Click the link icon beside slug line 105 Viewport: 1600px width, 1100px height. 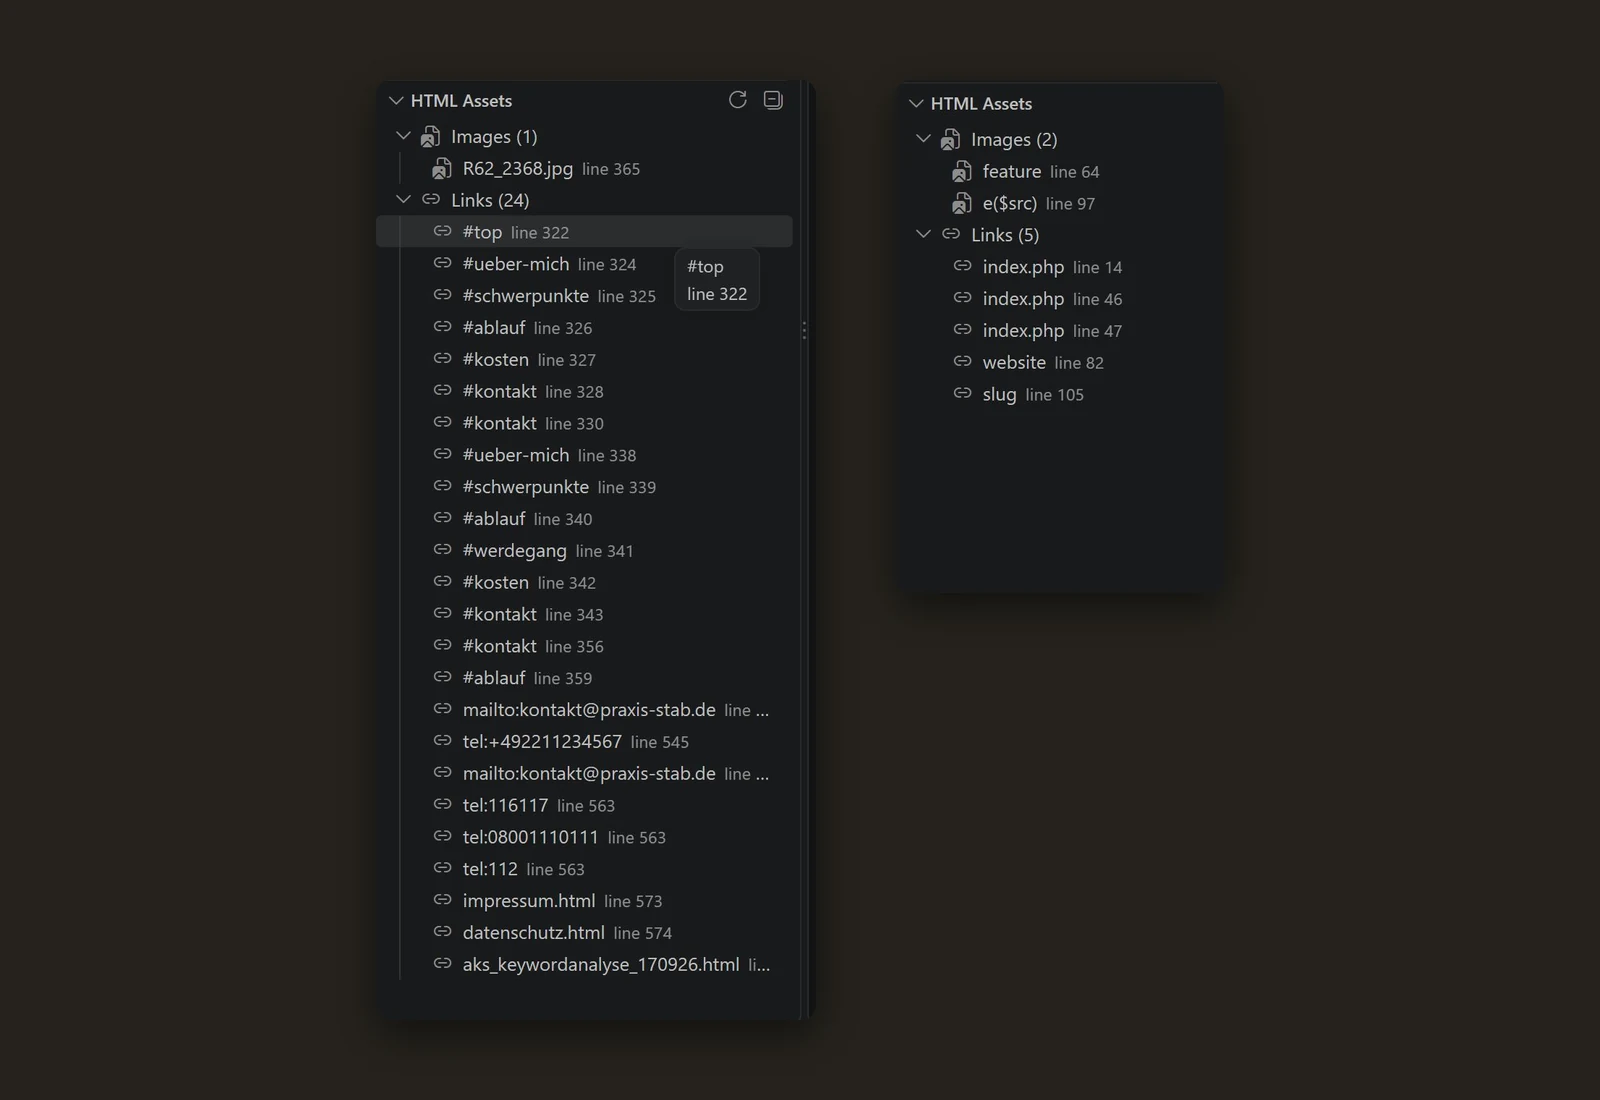[x=962, y=394]
